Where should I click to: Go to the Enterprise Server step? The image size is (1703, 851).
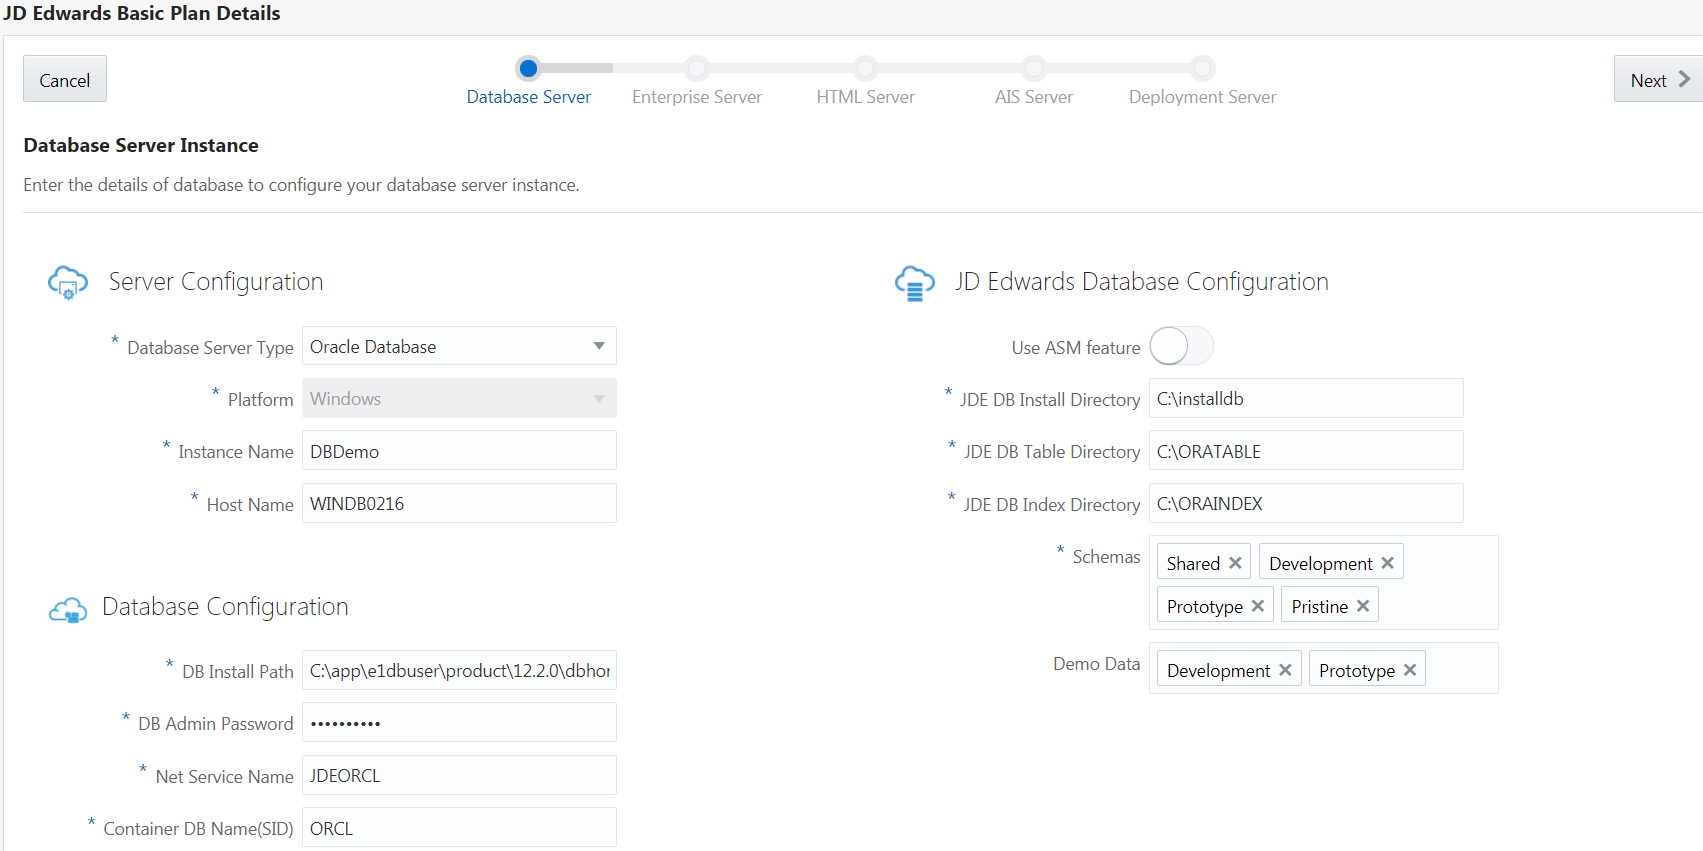point(697,97)
